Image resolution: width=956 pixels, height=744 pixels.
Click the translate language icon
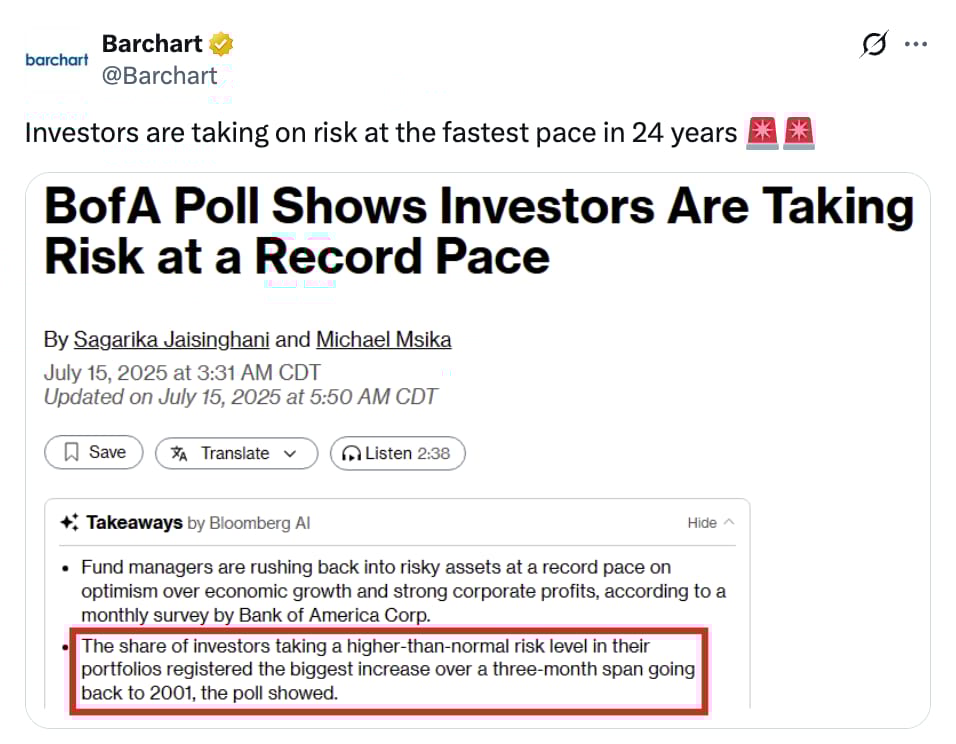tap(179, 453)
